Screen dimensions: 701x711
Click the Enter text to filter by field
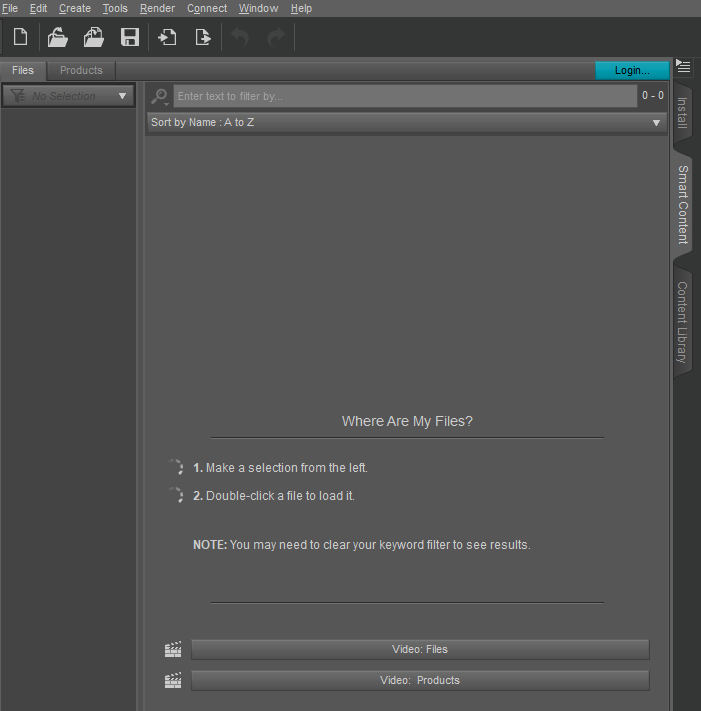(405, 96)
